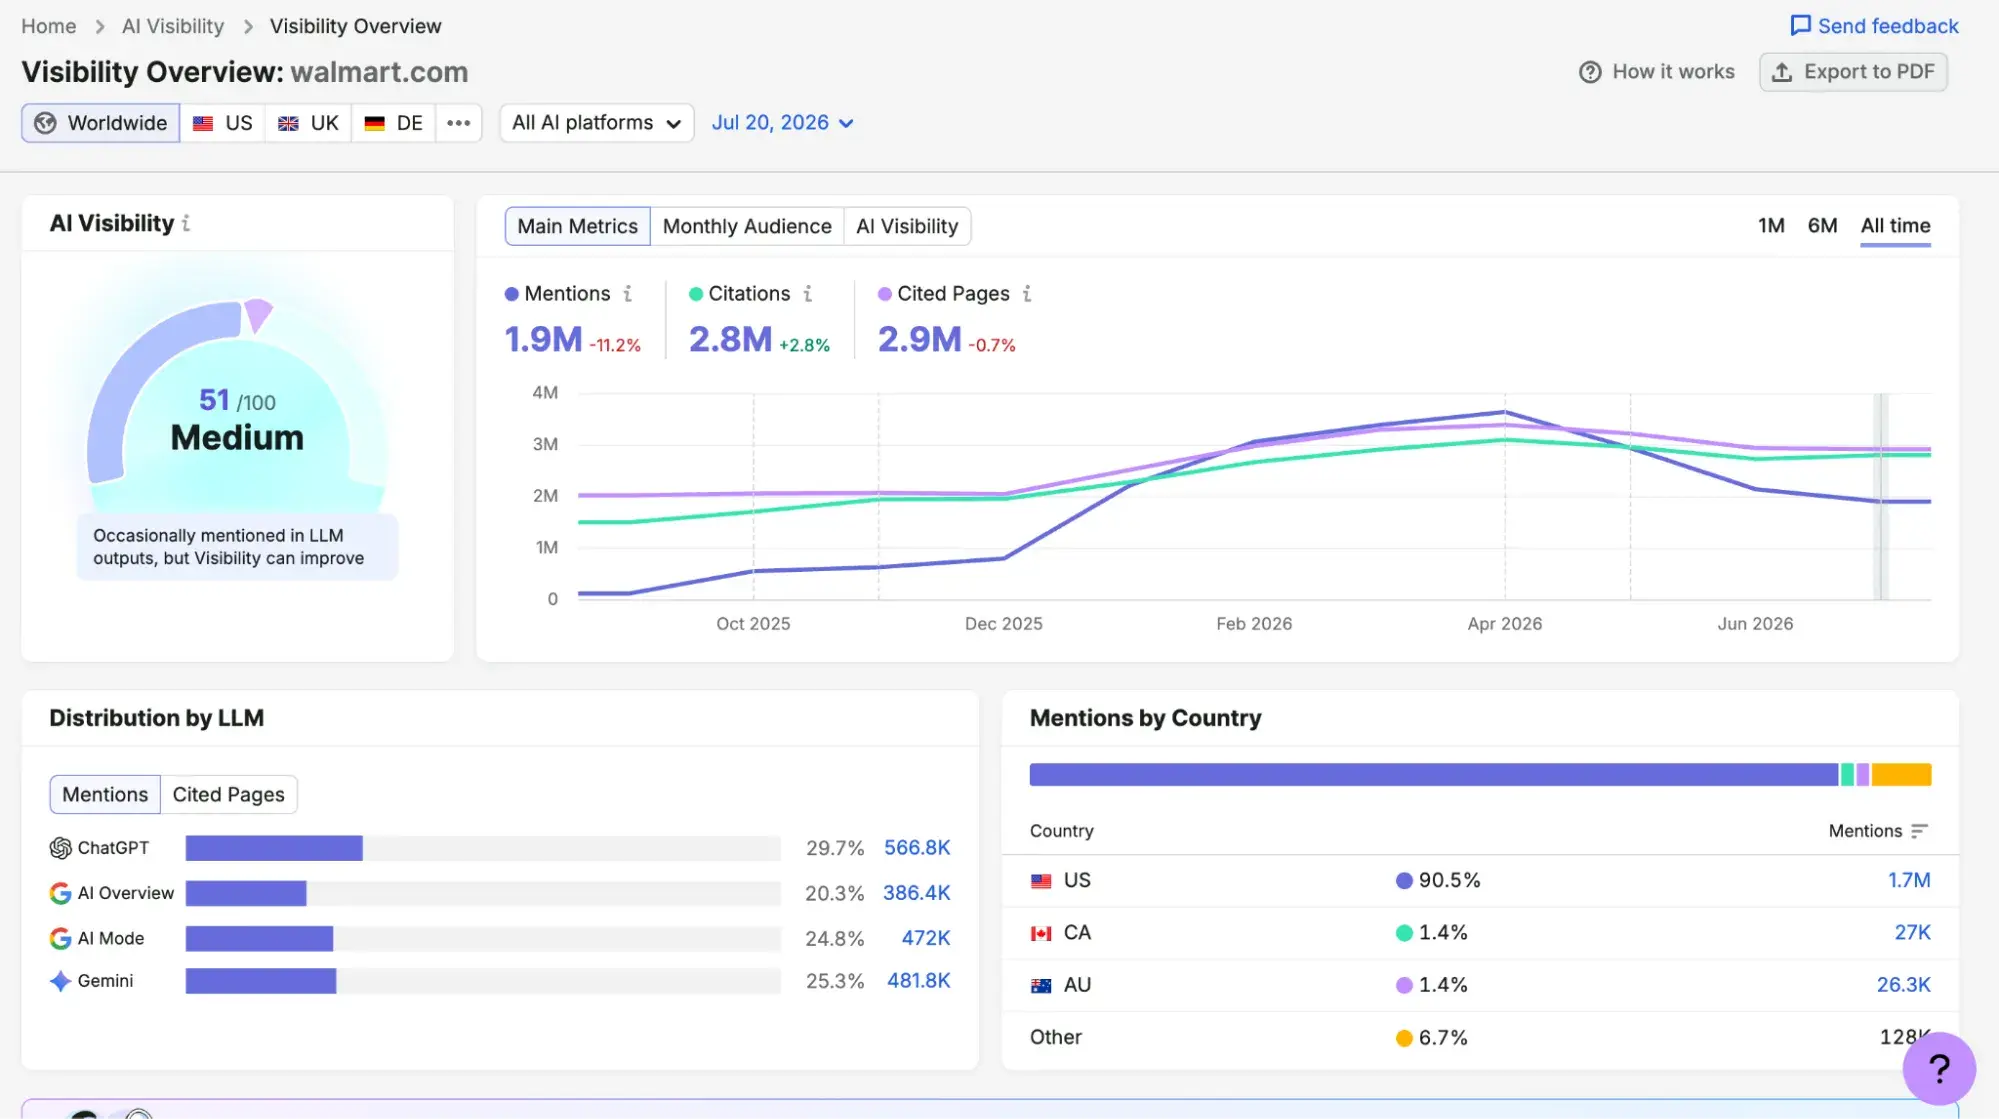Click the Canada flag in country table
This screenshot has height=1119, width=1999.
(x=1041, y=933)
